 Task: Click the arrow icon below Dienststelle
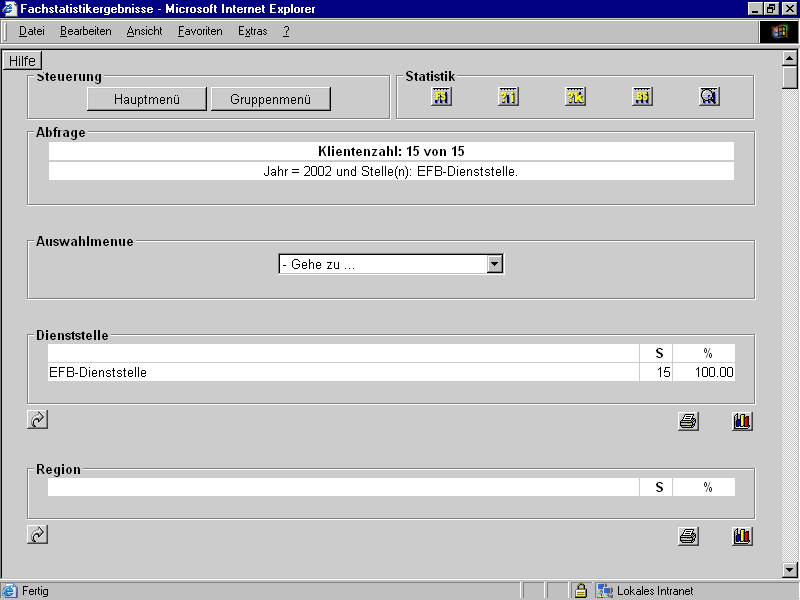pos(38,420)
